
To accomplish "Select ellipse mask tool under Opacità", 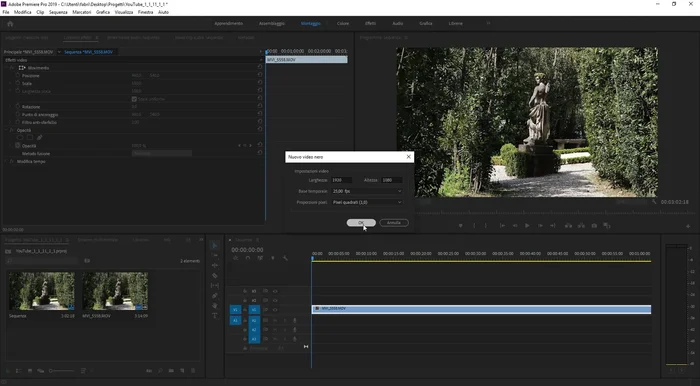I will [20, 138].
